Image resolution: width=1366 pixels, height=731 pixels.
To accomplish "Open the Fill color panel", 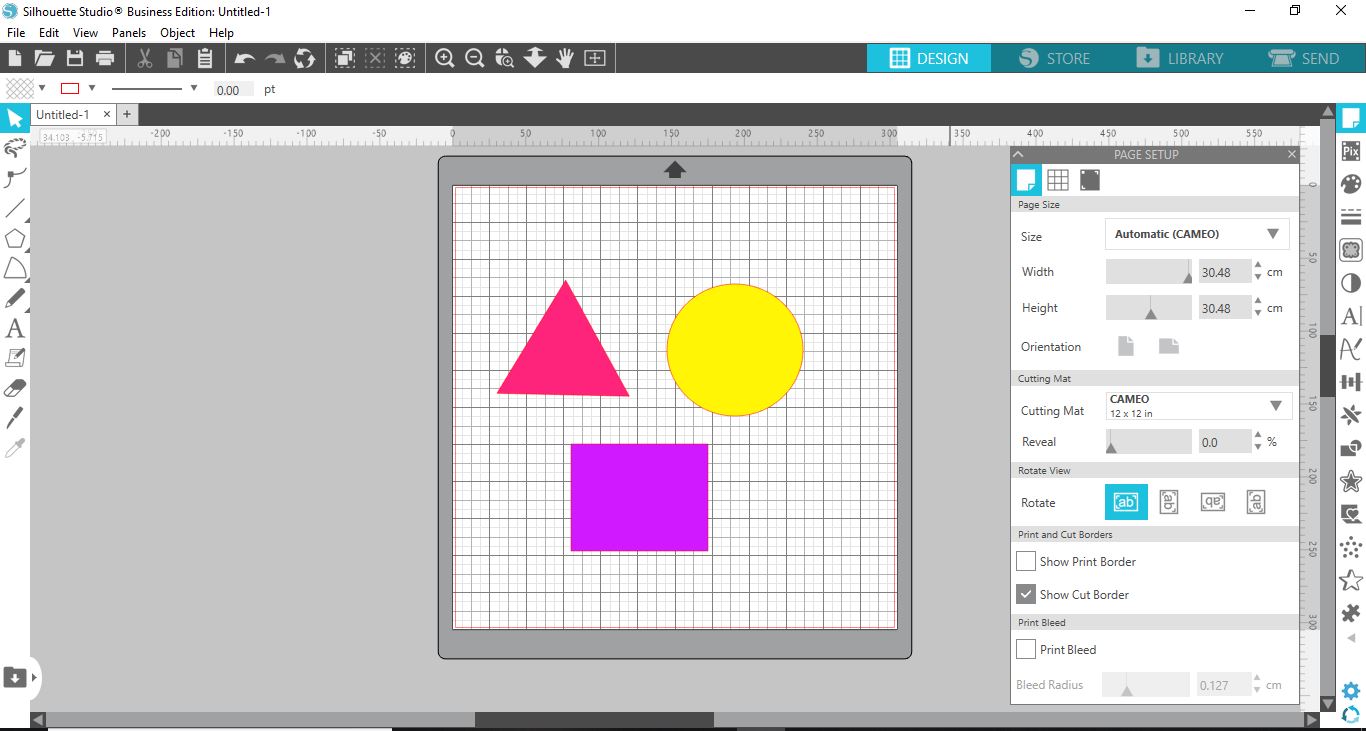I will coord(1350,183).
